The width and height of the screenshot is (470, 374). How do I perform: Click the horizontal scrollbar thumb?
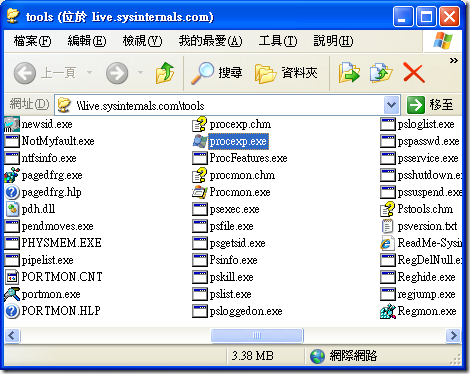click(x=257, y=335)
